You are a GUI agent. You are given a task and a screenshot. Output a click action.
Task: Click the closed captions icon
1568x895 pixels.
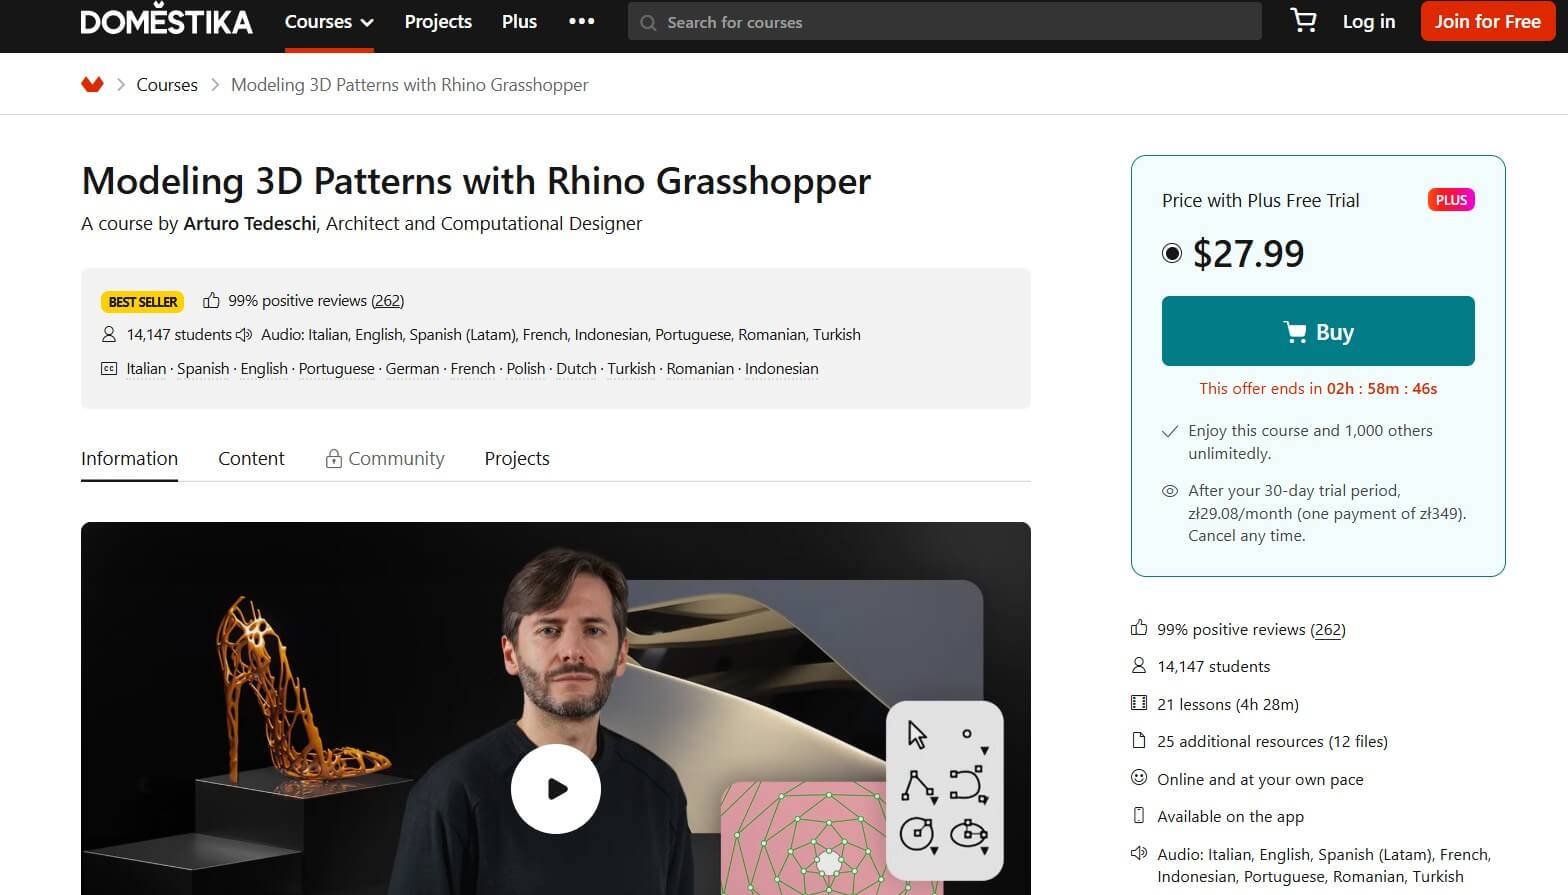(x=109, y=368)
